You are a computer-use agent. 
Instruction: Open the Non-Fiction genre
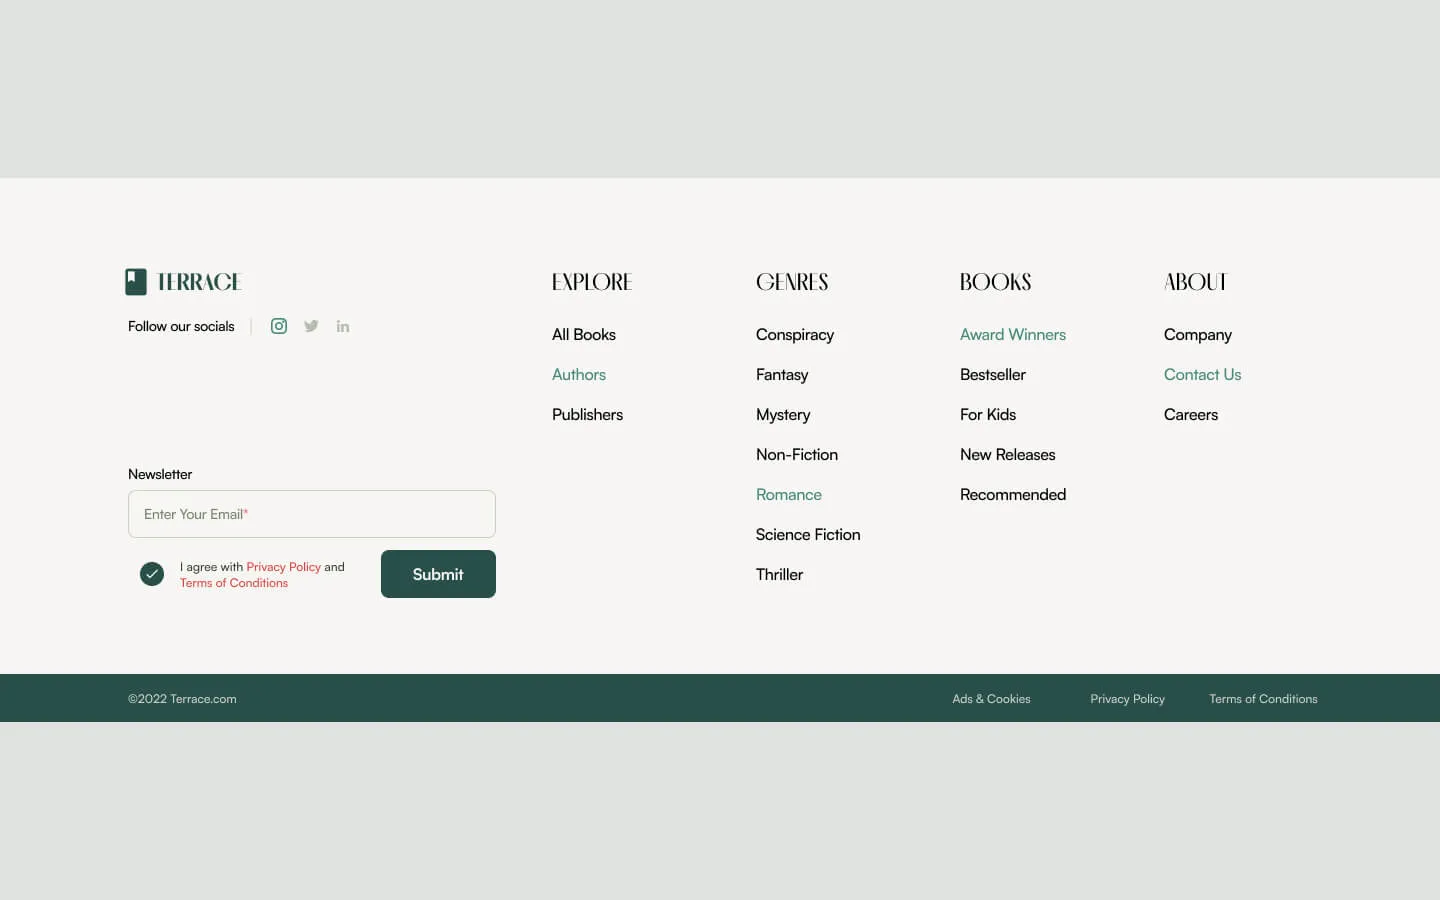coord(797,455)
